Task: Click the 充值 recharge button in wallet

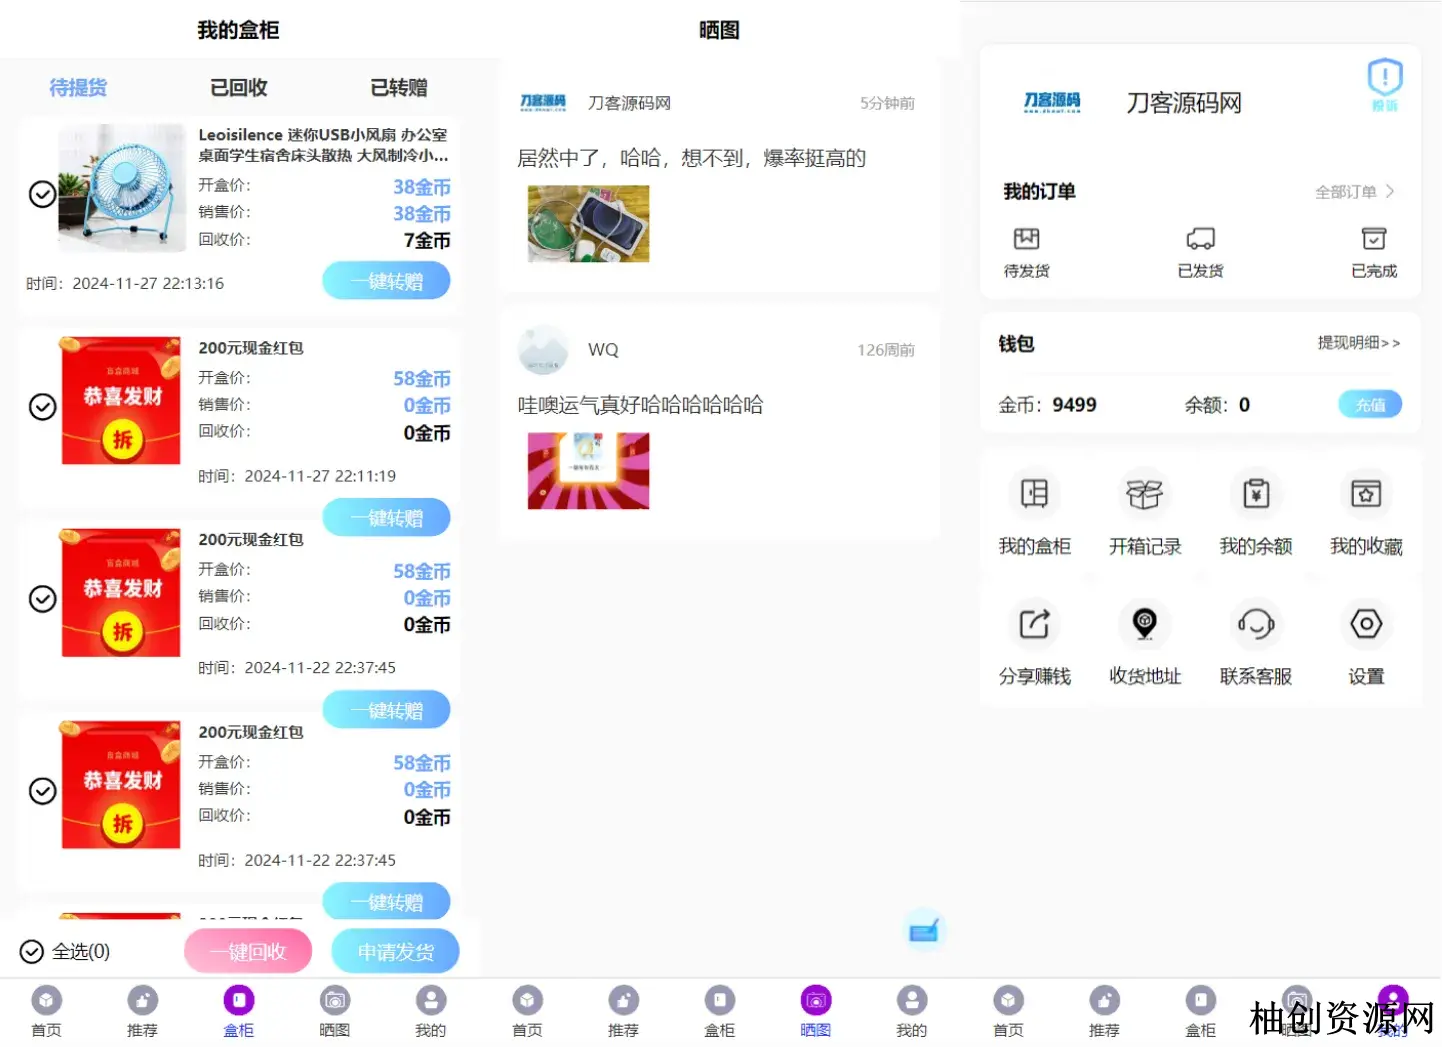Action: click(1369, 405)
